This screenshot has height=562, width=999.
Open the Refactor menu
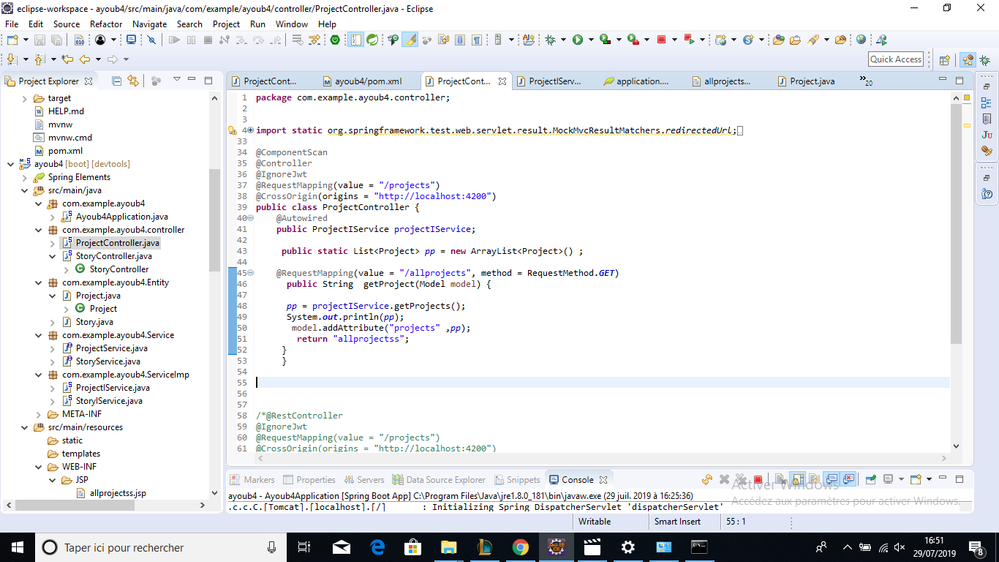click(x=106, y=24)
